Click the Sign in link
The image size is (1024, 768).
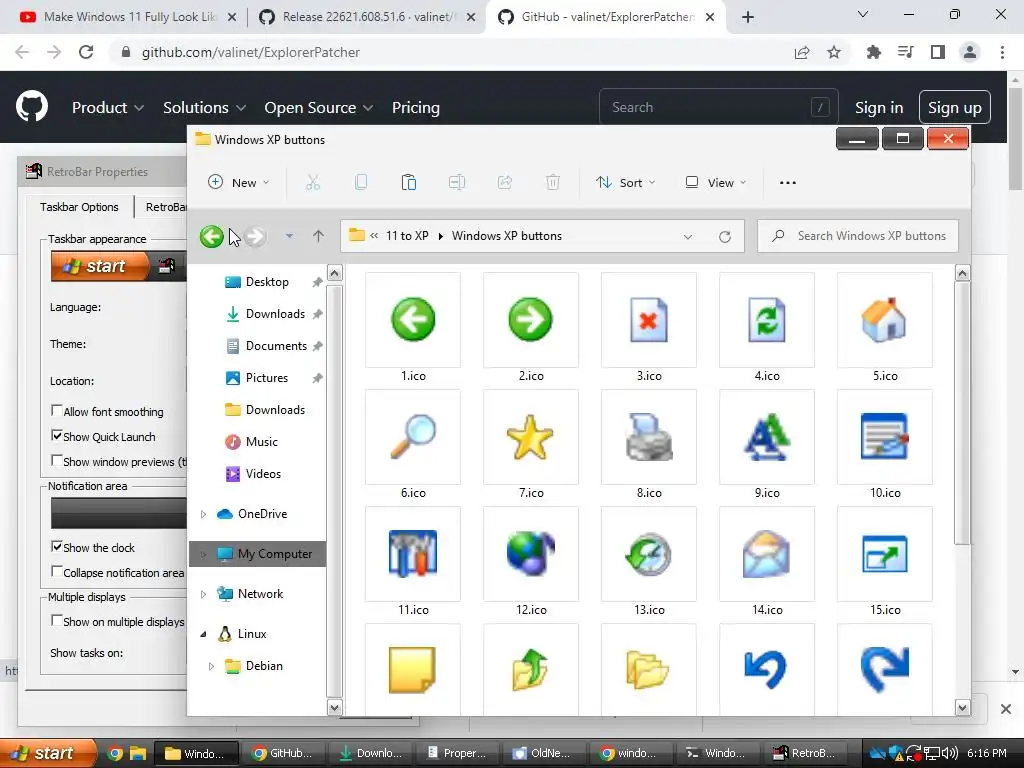[879, 108]
